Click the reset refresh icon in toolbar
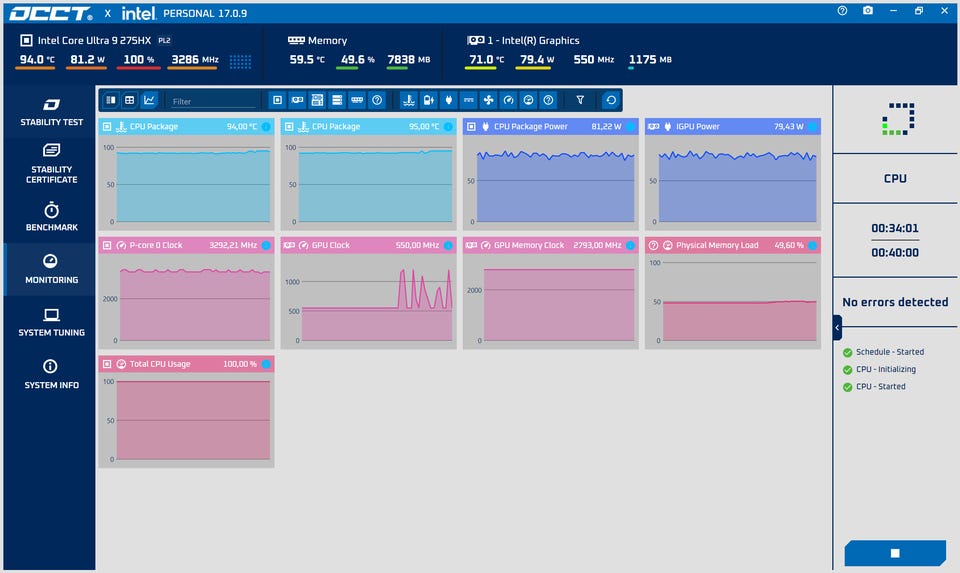The image size is (960, 573). tap(610, 100)
